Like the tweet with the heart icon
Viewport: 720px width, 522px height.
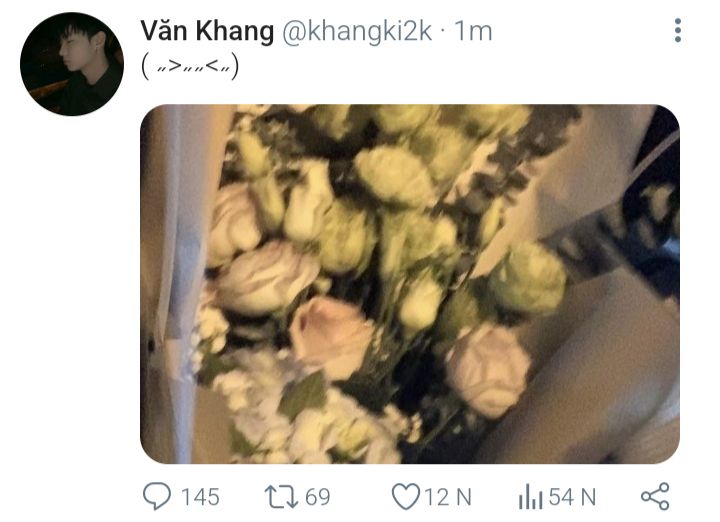point(405,497)
